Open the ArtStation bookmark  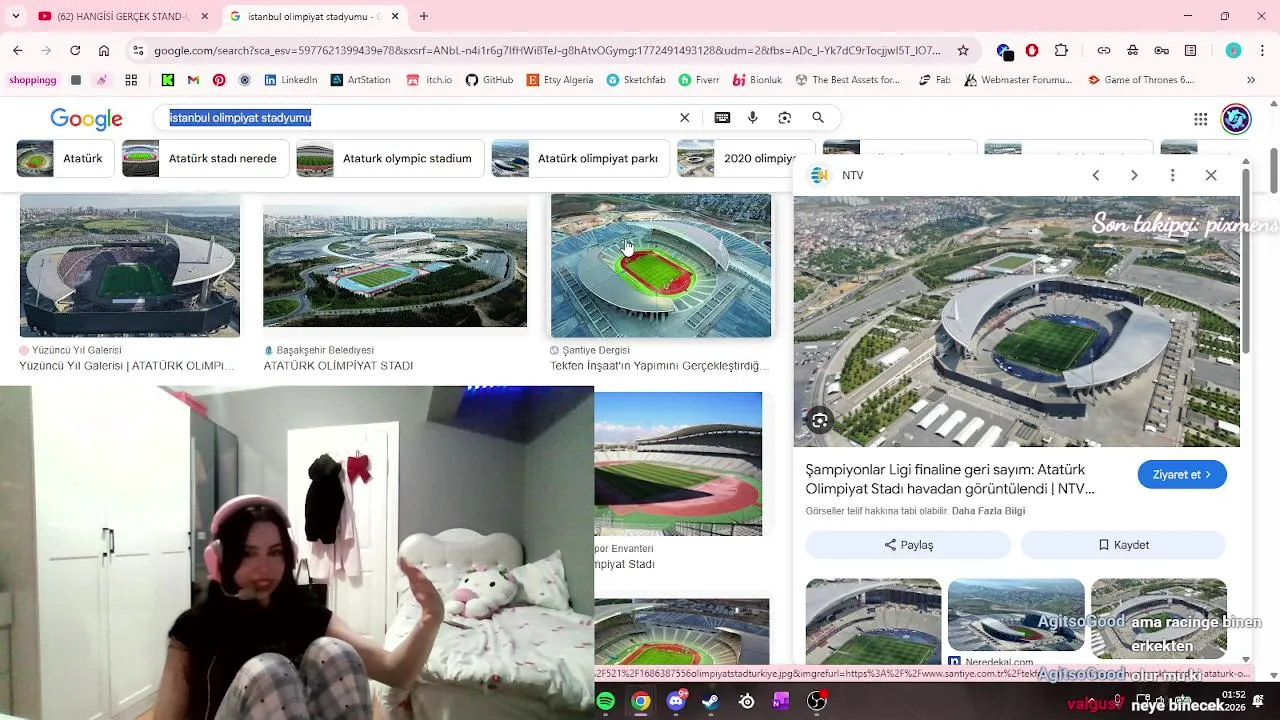click(360, 80)
